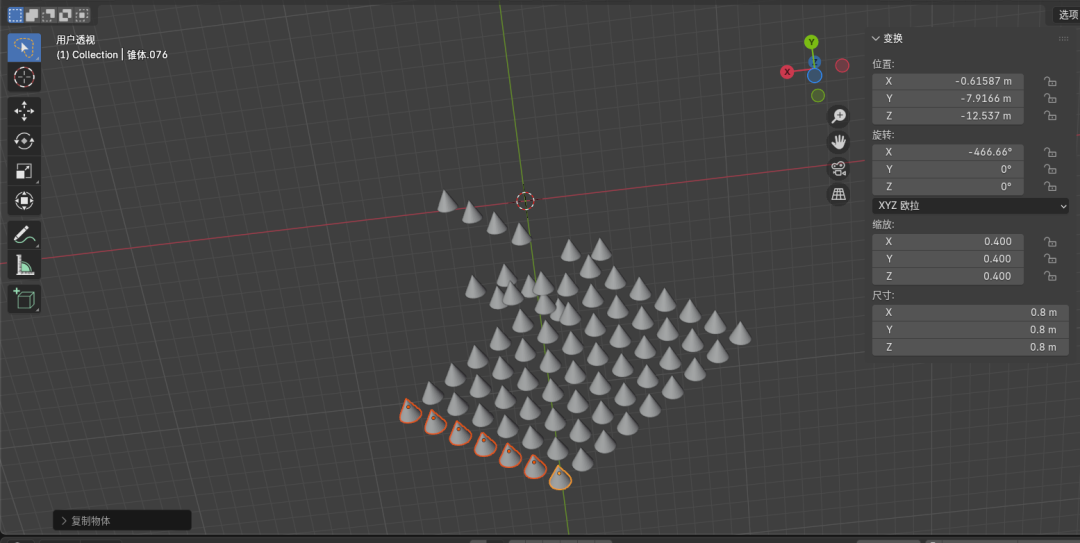Activate the 3D Cursor tool
This screenshot has height=543, width=1080.
point(24,77)
